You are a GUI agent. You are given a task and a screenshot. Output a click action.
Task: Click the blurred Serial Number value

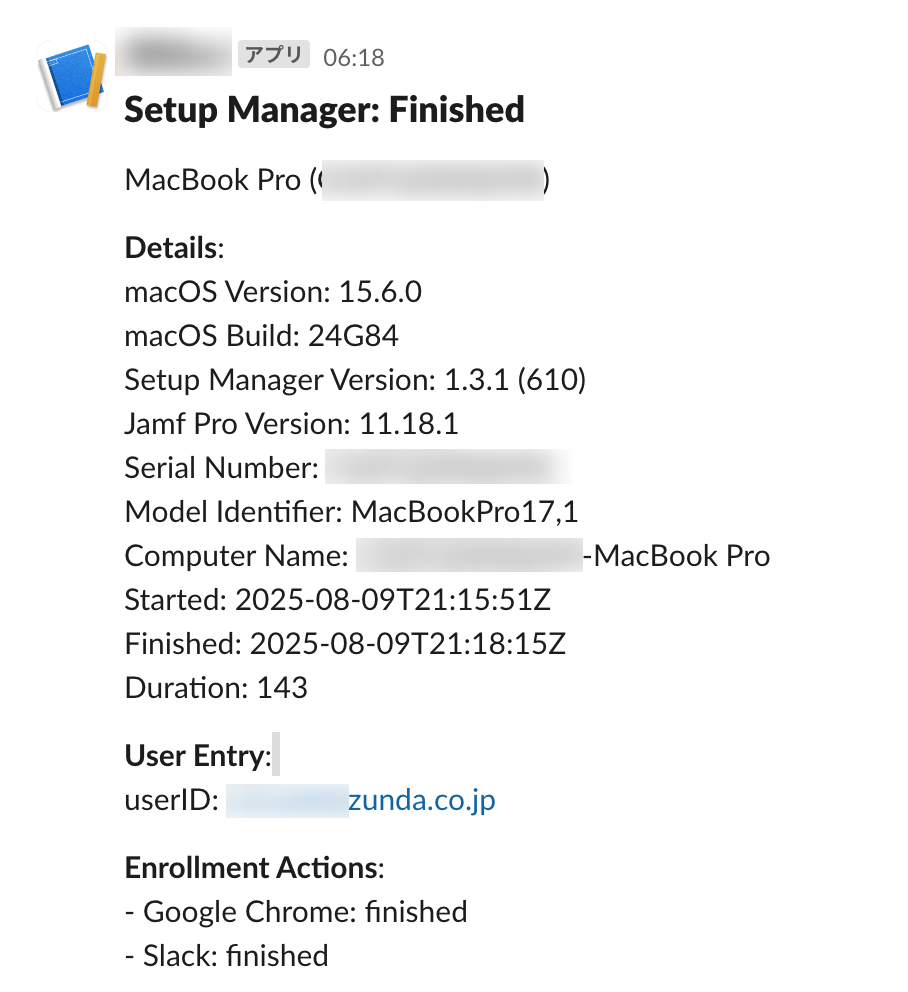447,468
